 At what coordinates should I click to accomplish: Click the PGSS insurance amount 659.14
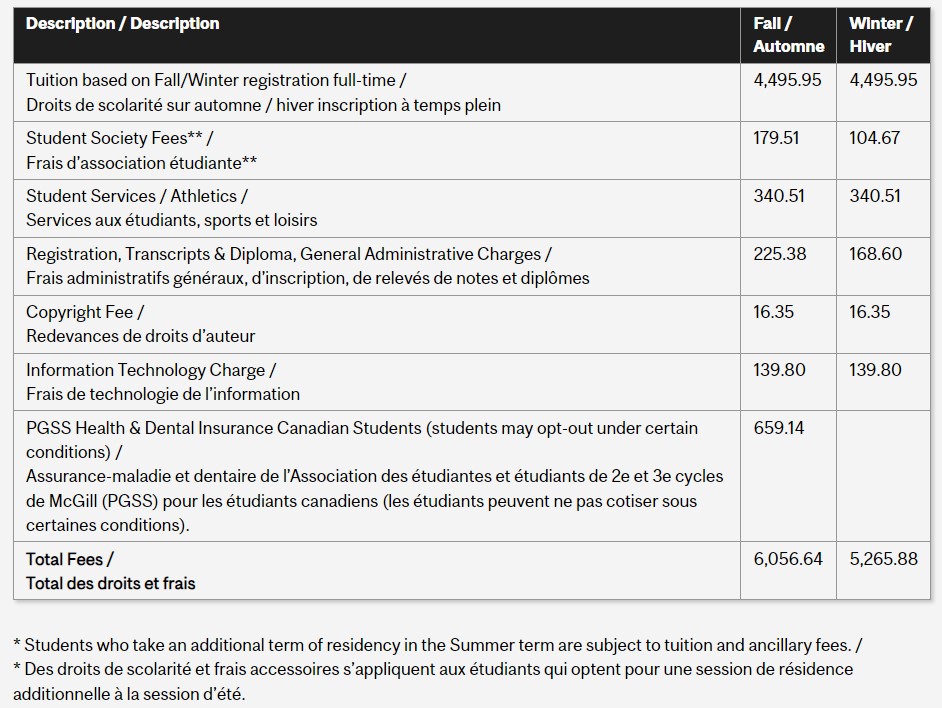coord(779,428)
